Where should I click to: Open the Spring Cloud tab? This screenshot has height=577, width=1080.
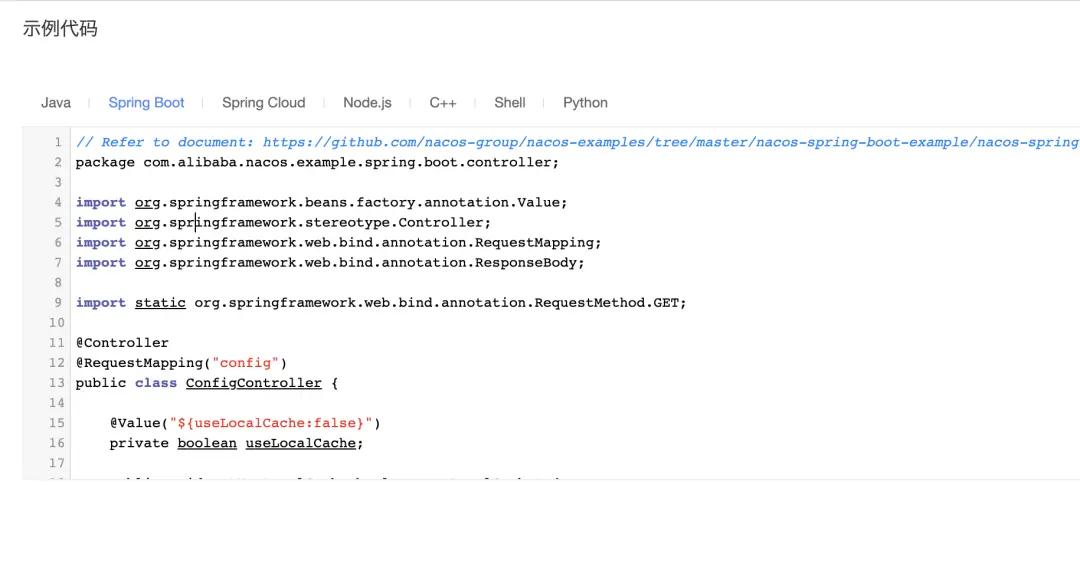(x=263, y=103)
